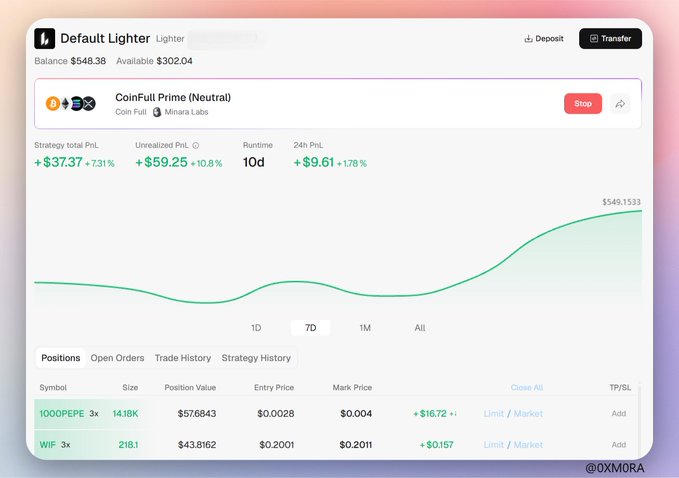Click the WIF symbol
Viewport: 679px width, 478px height.
48,445
